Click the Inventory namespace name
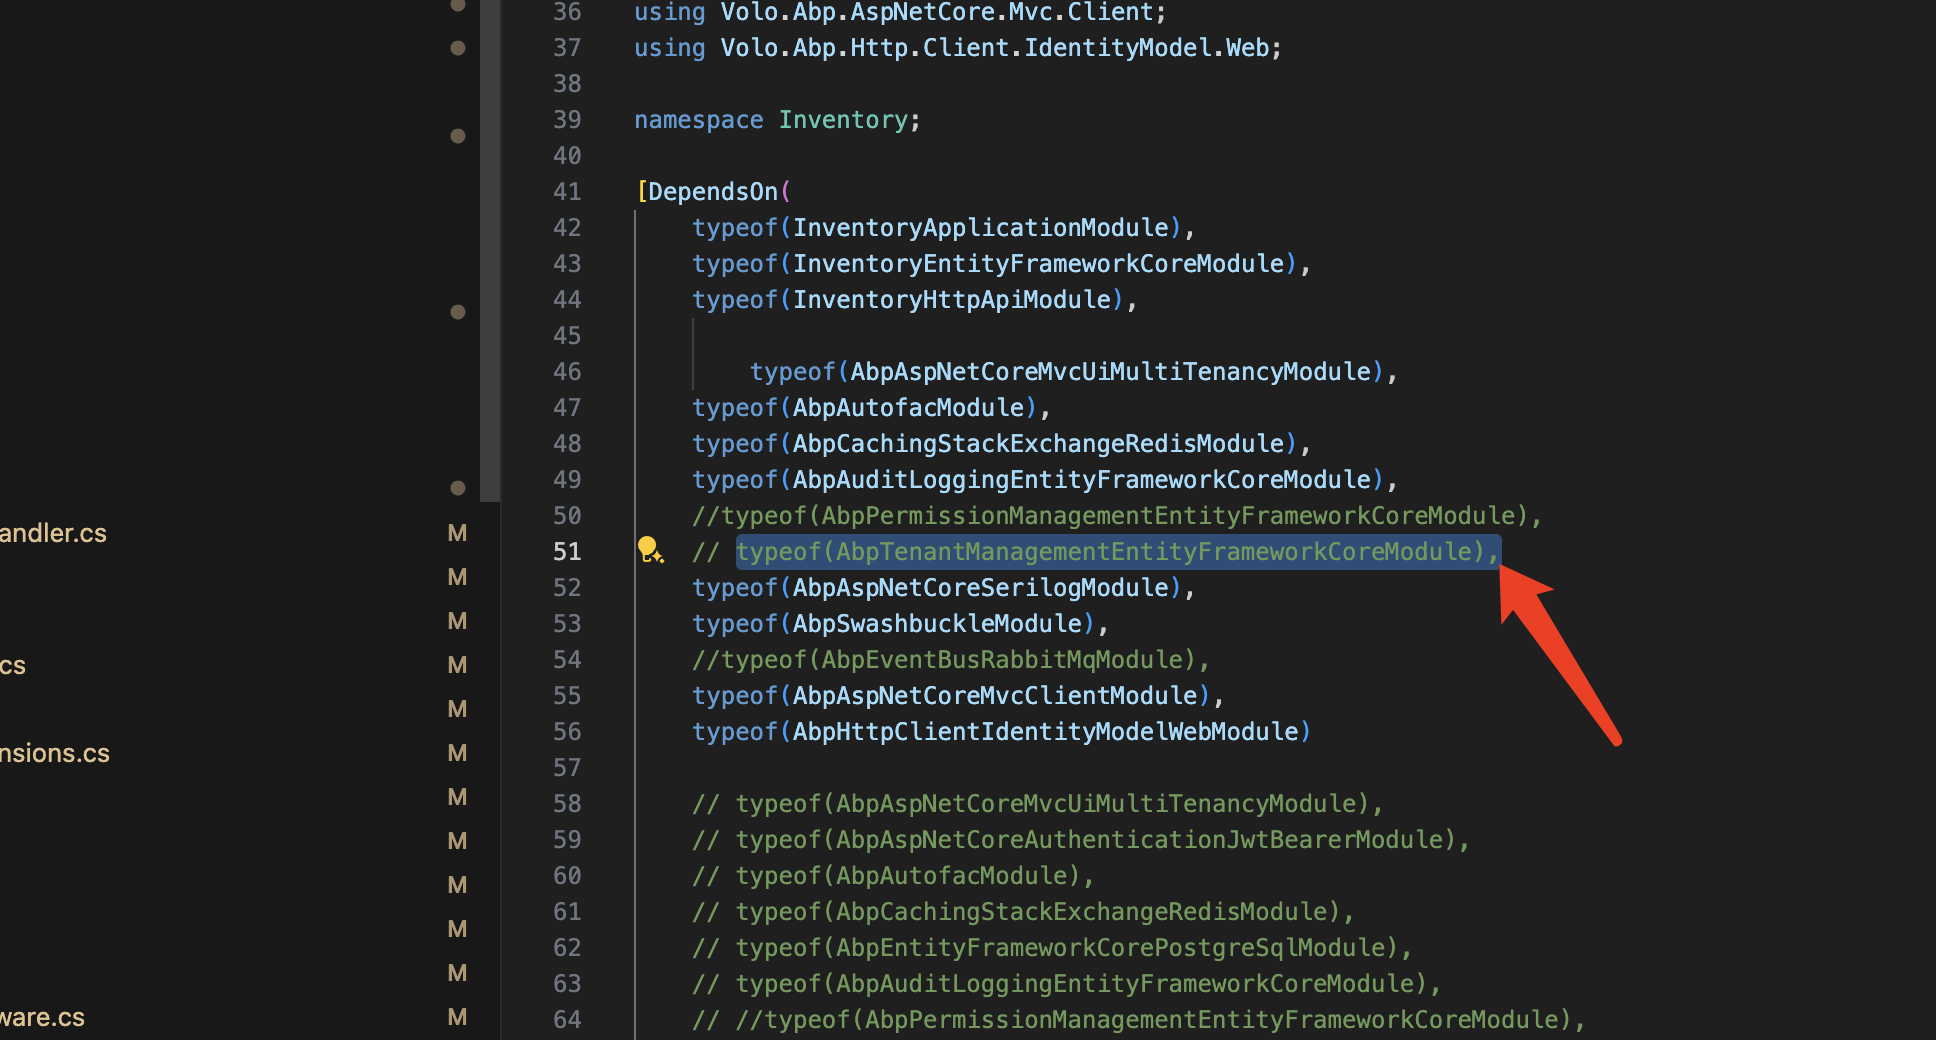The width and height of the screenshot is (1936, 1040). 843,120
